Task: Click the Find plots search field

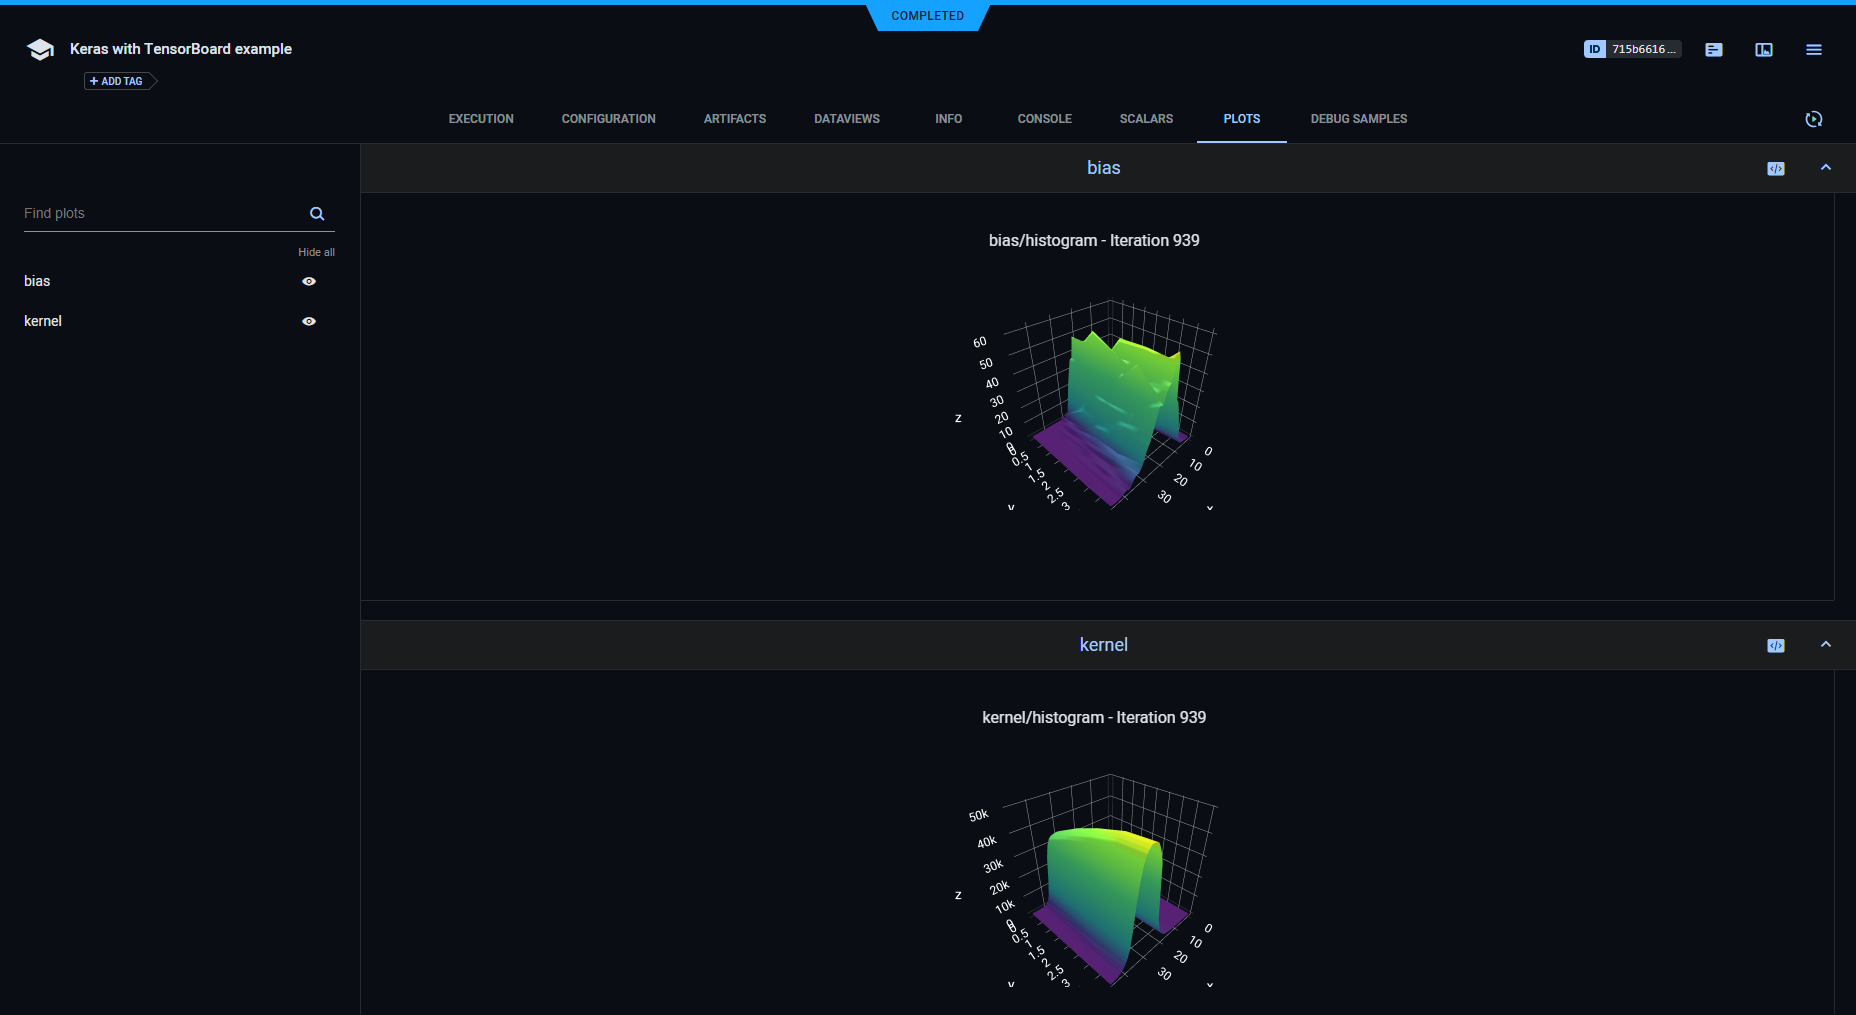Action: point(160,214)
